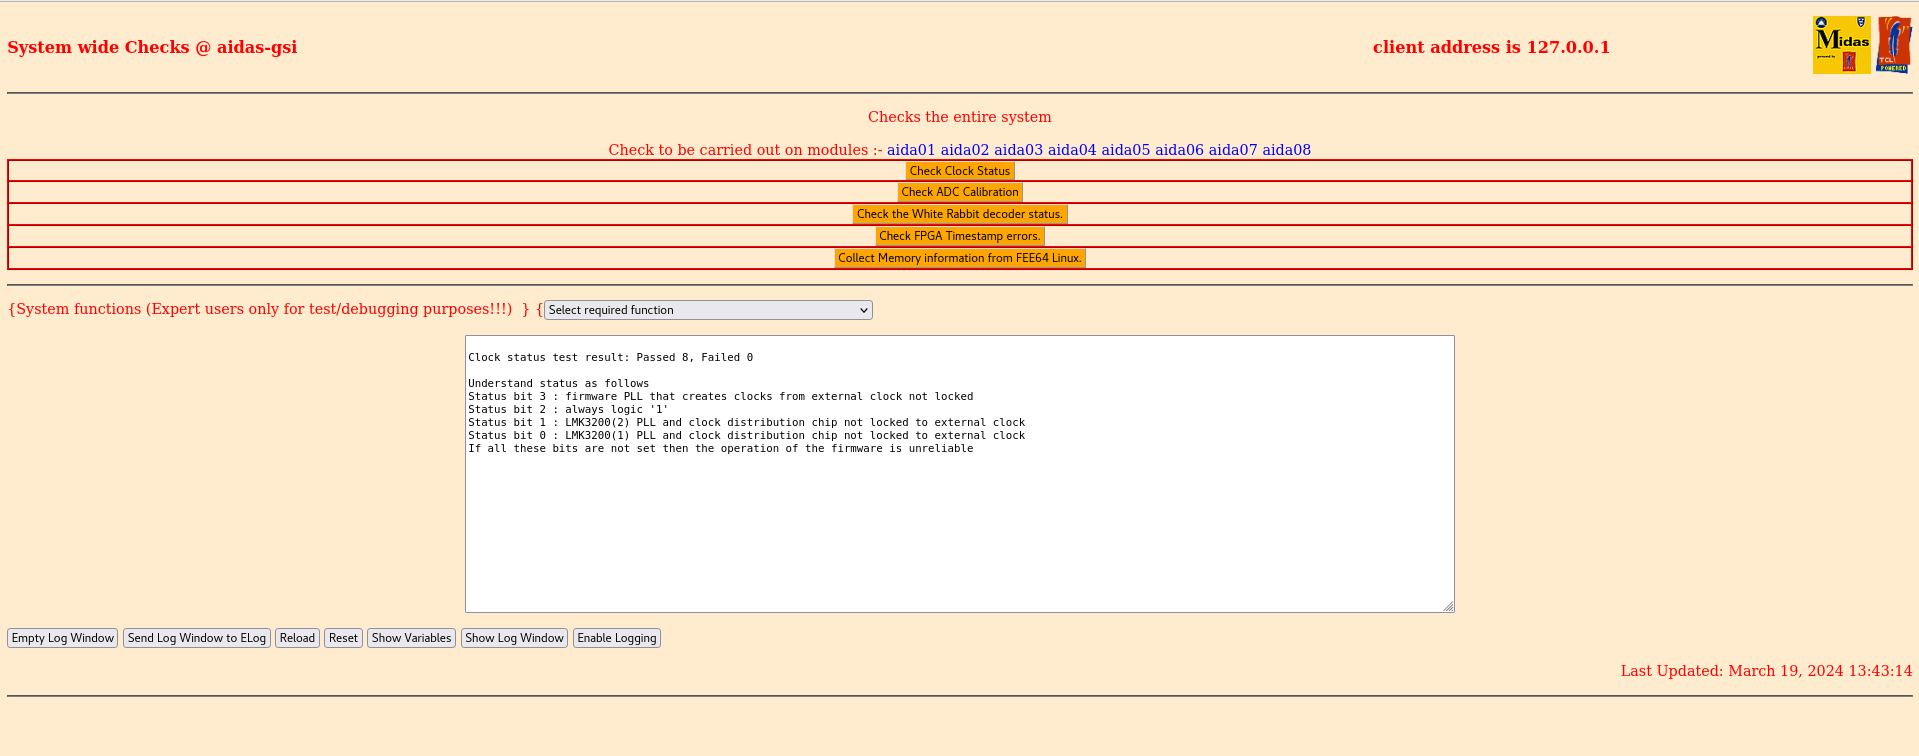Grab the log text area resize handle

[x=1448, y=606]
